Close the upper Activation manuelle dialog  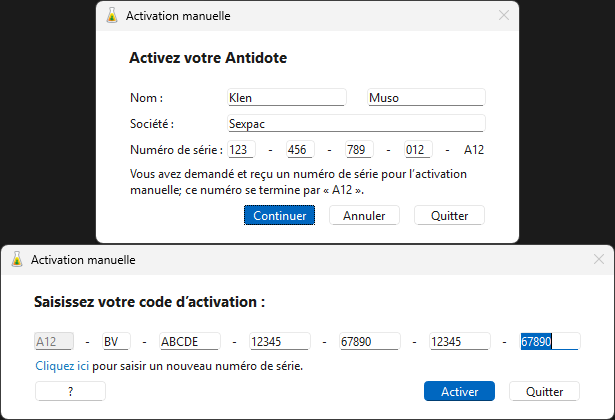(x=504, y=15)
